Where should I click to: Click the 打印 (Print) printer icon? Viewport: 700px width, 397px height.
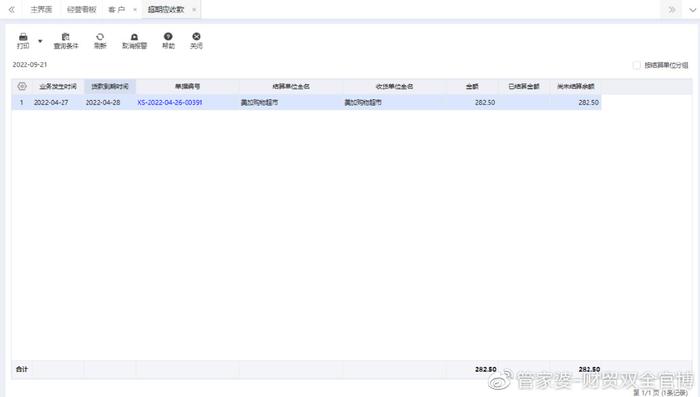pyautogui.click(x=23, y=37)
